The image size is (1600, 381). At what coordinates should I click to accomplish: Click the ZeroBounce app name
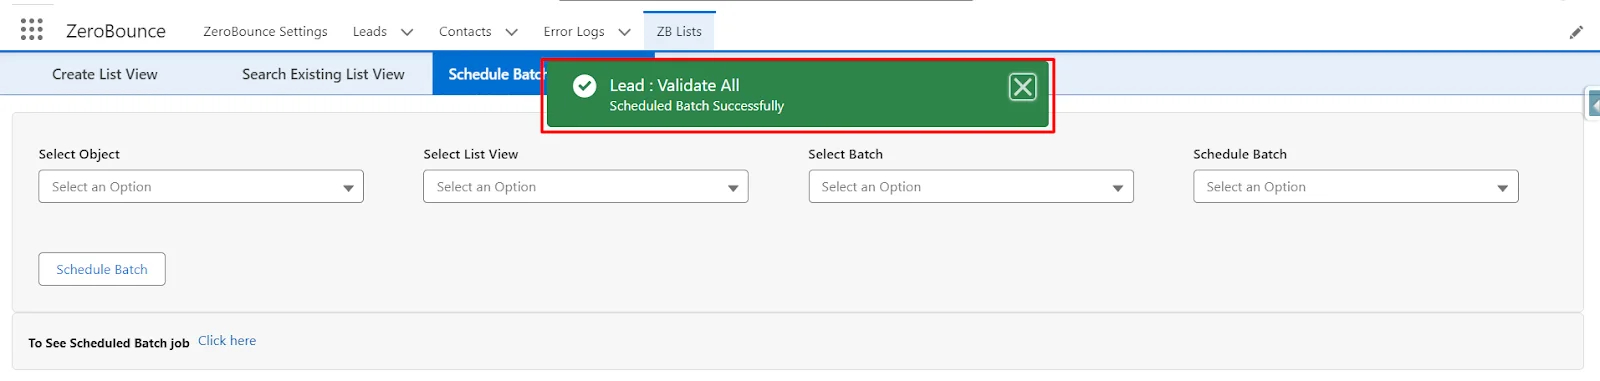pos(116,31)
